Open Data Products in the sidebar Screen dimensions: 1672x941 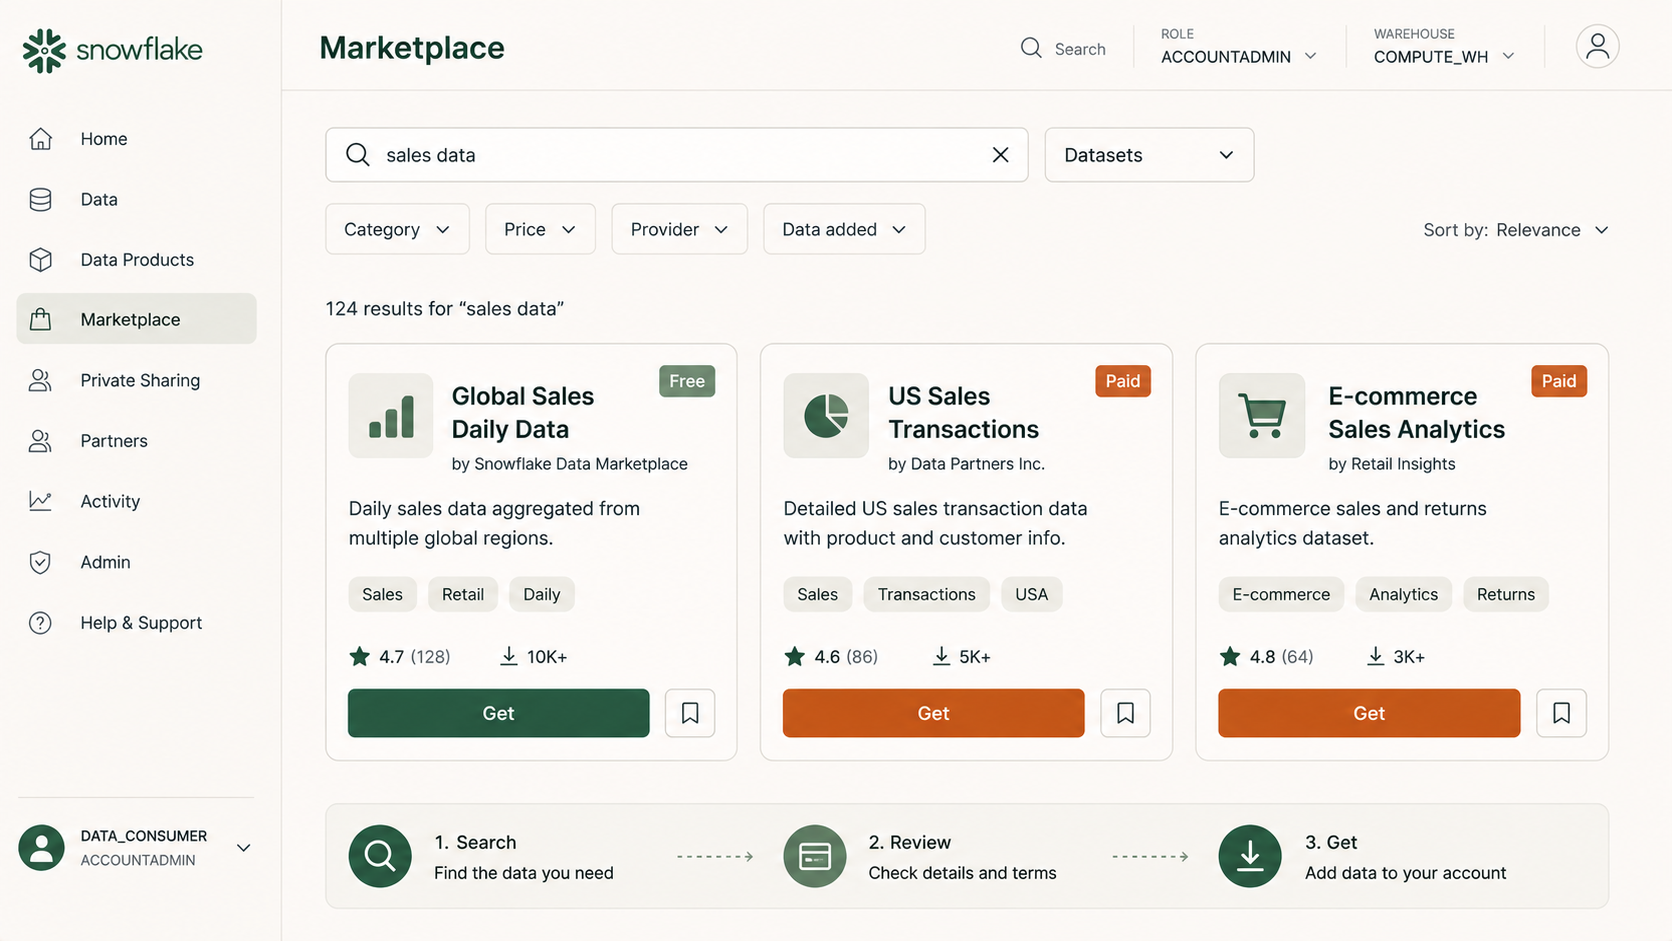point(136,259)
